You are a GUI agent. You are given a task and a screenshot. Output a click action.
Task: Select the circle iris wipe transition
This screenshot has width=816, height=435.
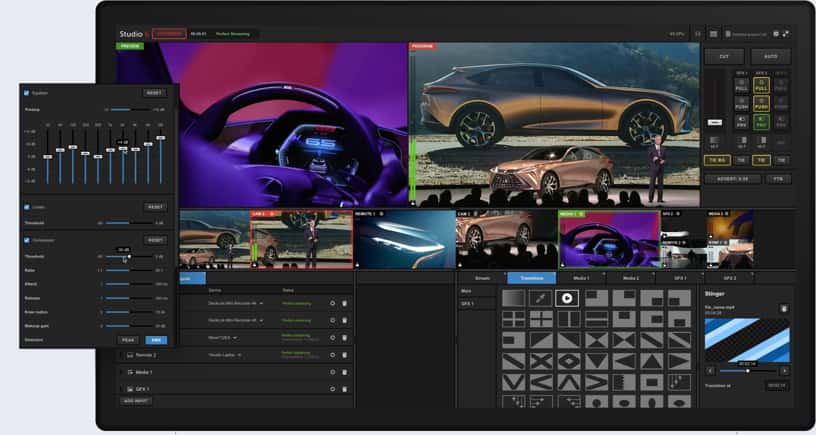[596, 402]
